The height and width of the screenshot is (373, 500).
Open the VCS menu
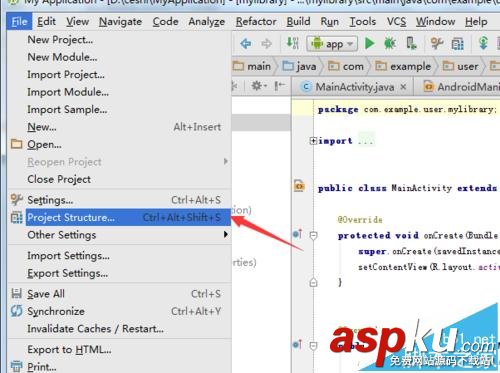(396, 22)
